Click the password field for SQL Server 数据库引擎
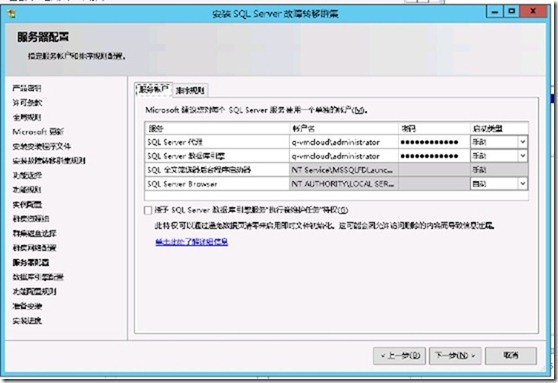The height and width of the screenshot is (383, 558). click(434, 156)
